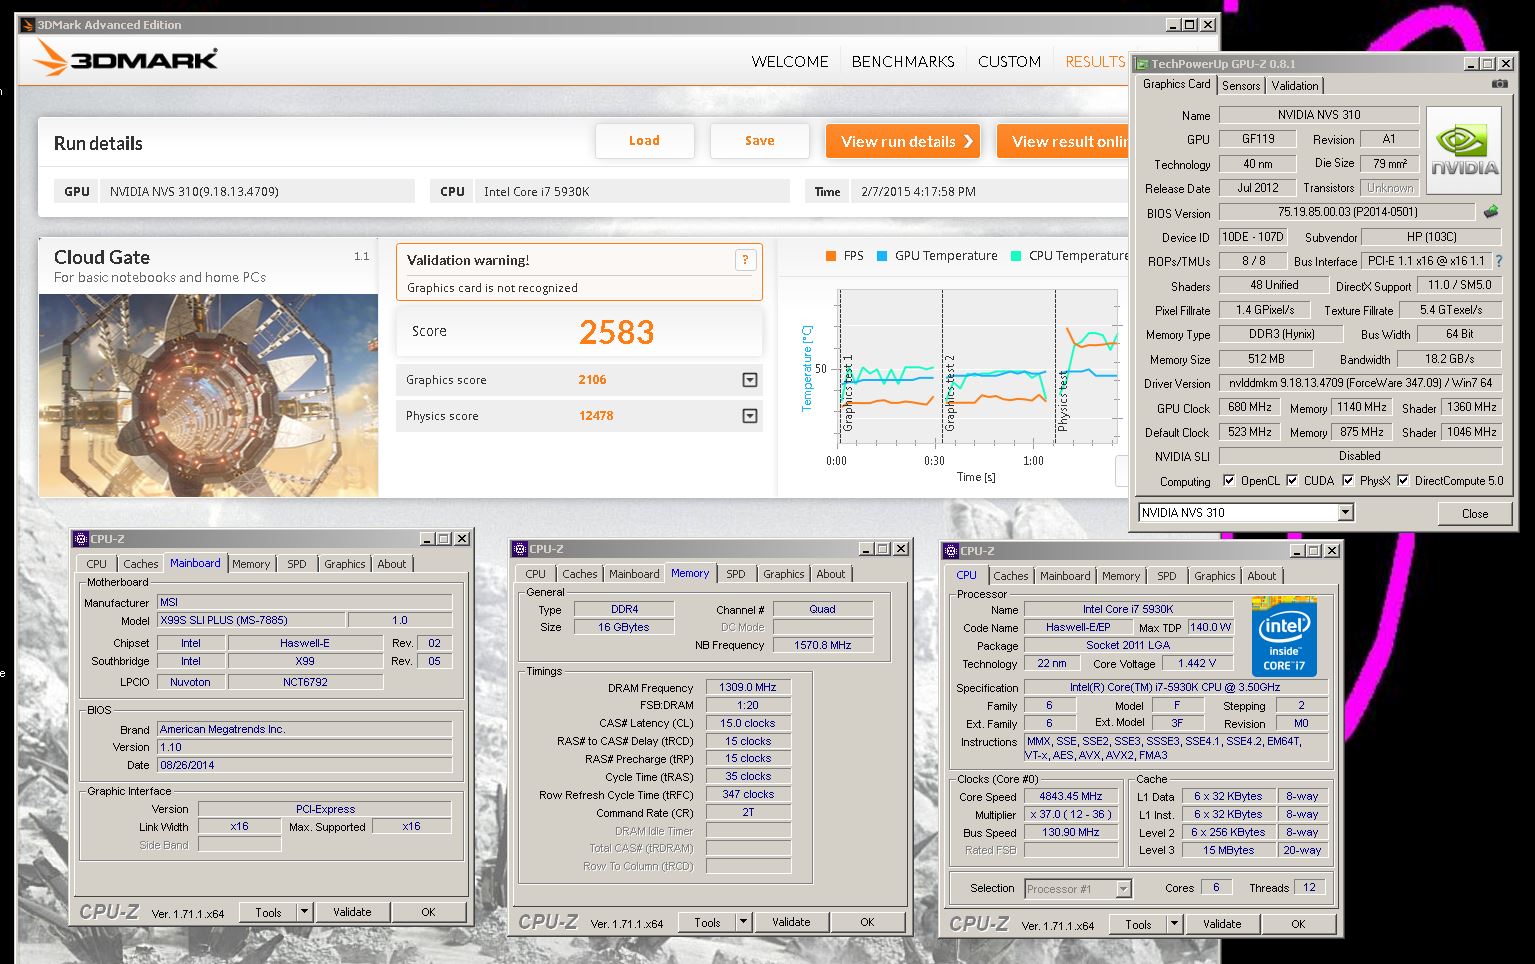Click the RESULTS nav item in 3DMark
1535x964 pixels.
coord(1095,61)
